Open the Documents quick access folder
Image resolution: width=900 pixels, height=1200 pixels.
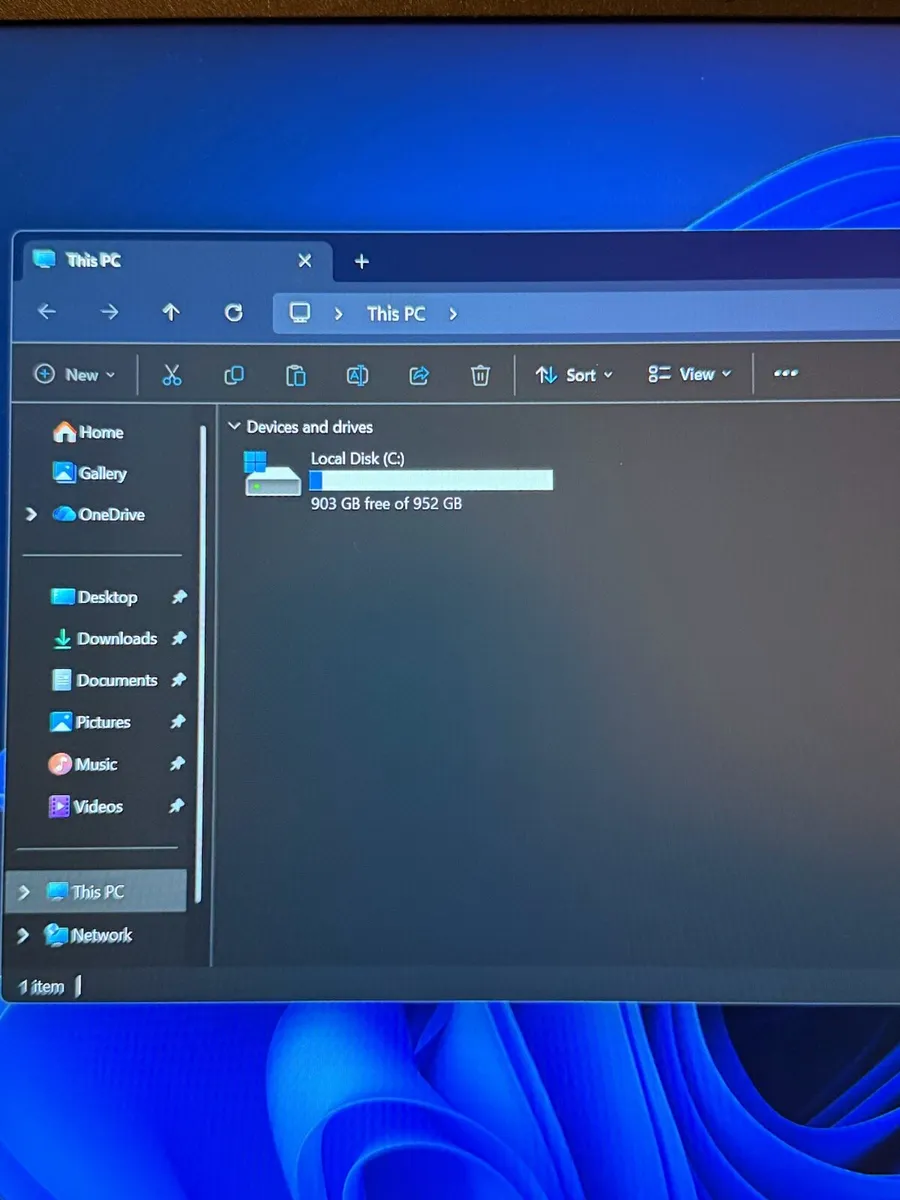click(x=104, y=680)
